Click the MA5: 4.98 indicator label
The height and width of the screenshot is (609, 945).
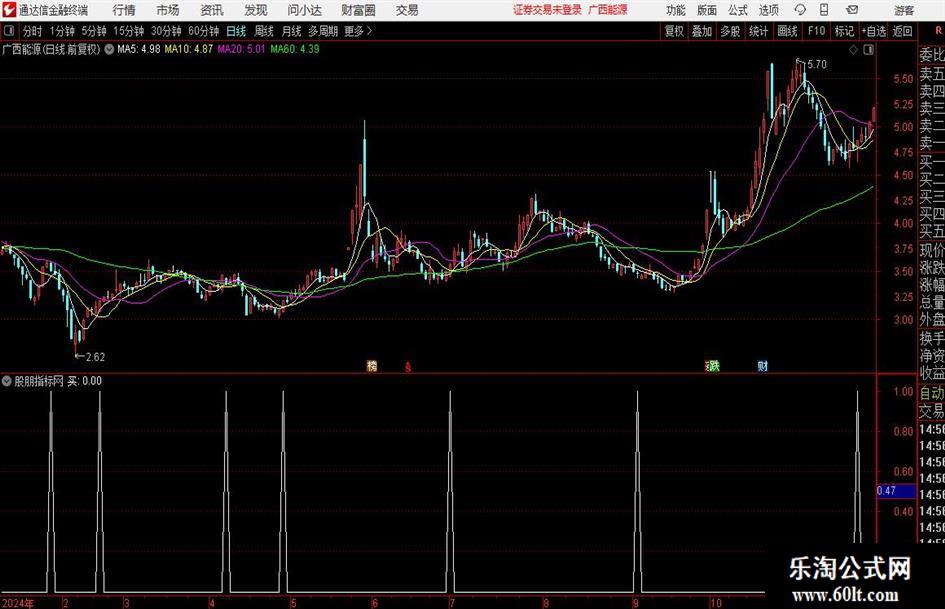139,49
